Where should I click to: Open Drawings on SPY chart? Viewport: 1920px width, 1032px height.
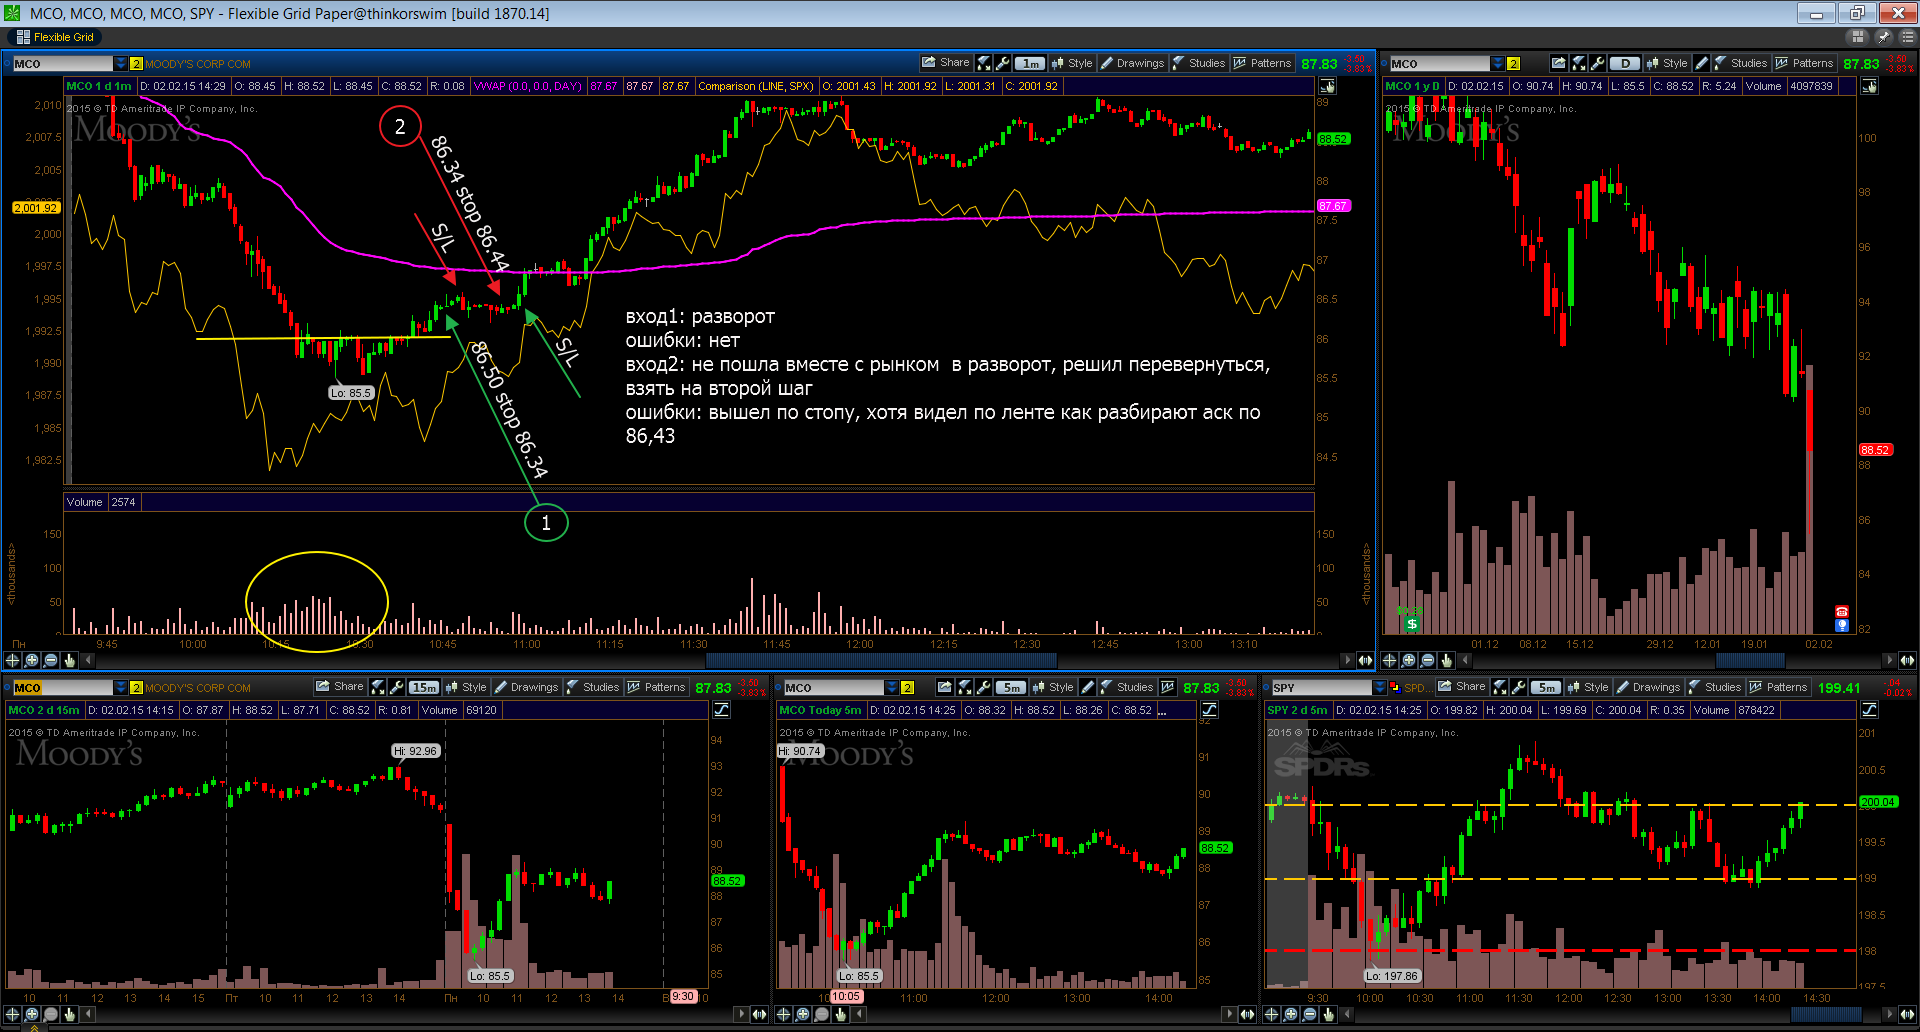click(1648, 687)
